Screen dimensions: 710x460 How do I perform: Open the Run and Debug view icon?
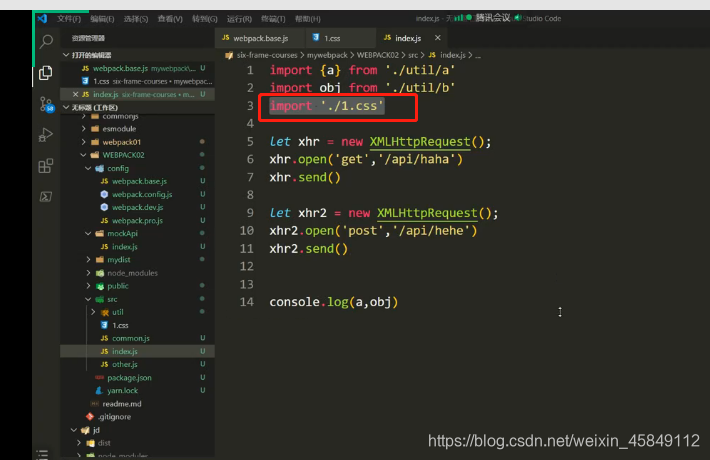pyautogui.click(x=45, y=135)
